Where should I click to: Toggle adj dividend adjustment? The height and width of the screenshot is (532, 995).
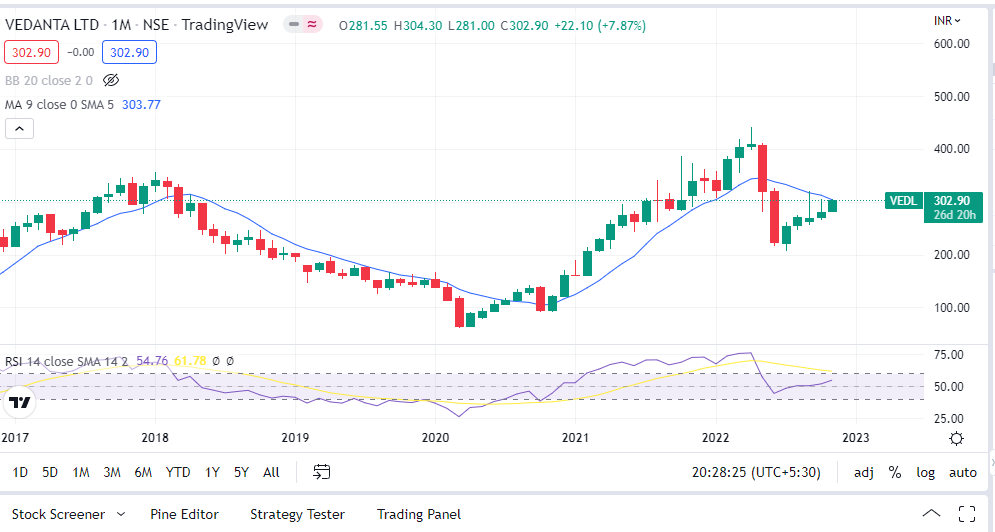coord(864,472)
